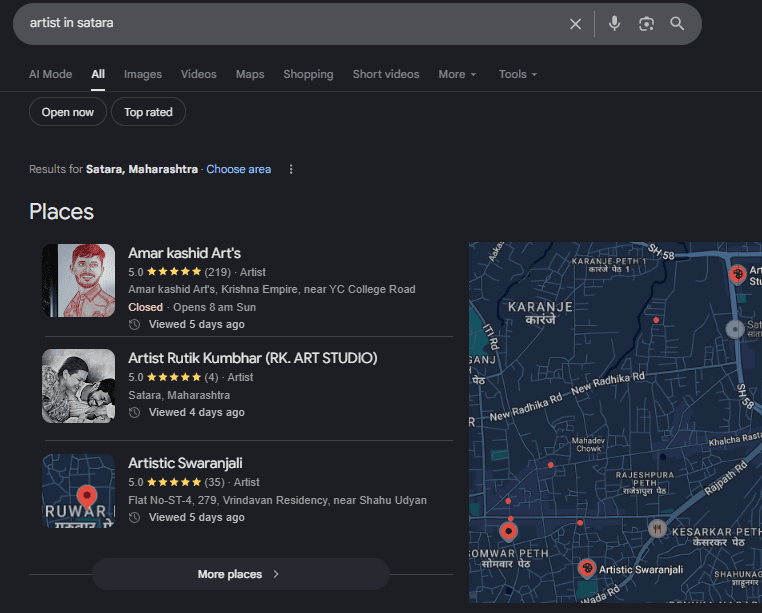Click history icon under Artist Rutik Kumbhar
Screen dimensions: 762x613
(x=135, y=412)
